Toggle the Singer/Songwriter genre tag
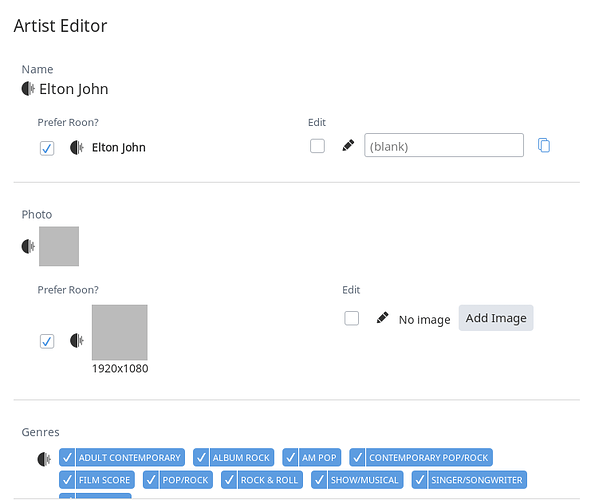Viewport: 594px width, 500px height. tap(469, 480)
